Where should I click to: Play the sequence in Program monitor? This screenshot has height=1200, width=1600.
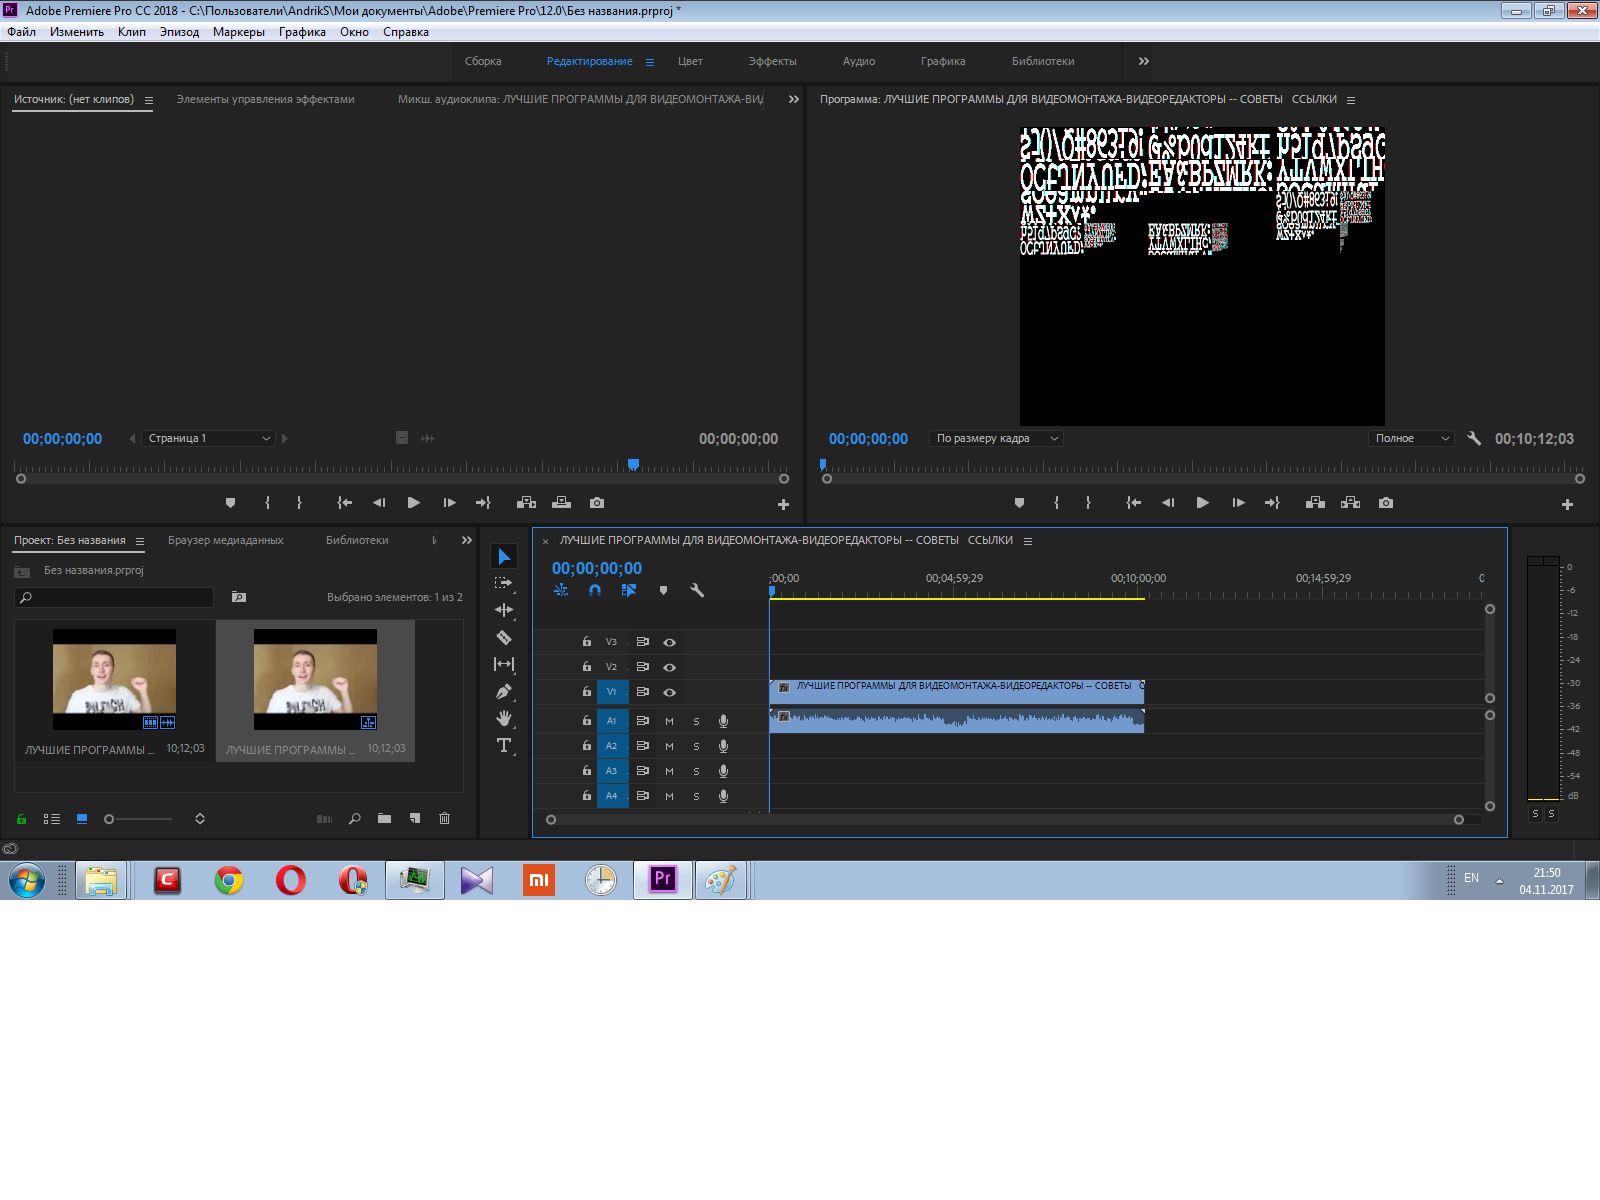click(1202, 503)
